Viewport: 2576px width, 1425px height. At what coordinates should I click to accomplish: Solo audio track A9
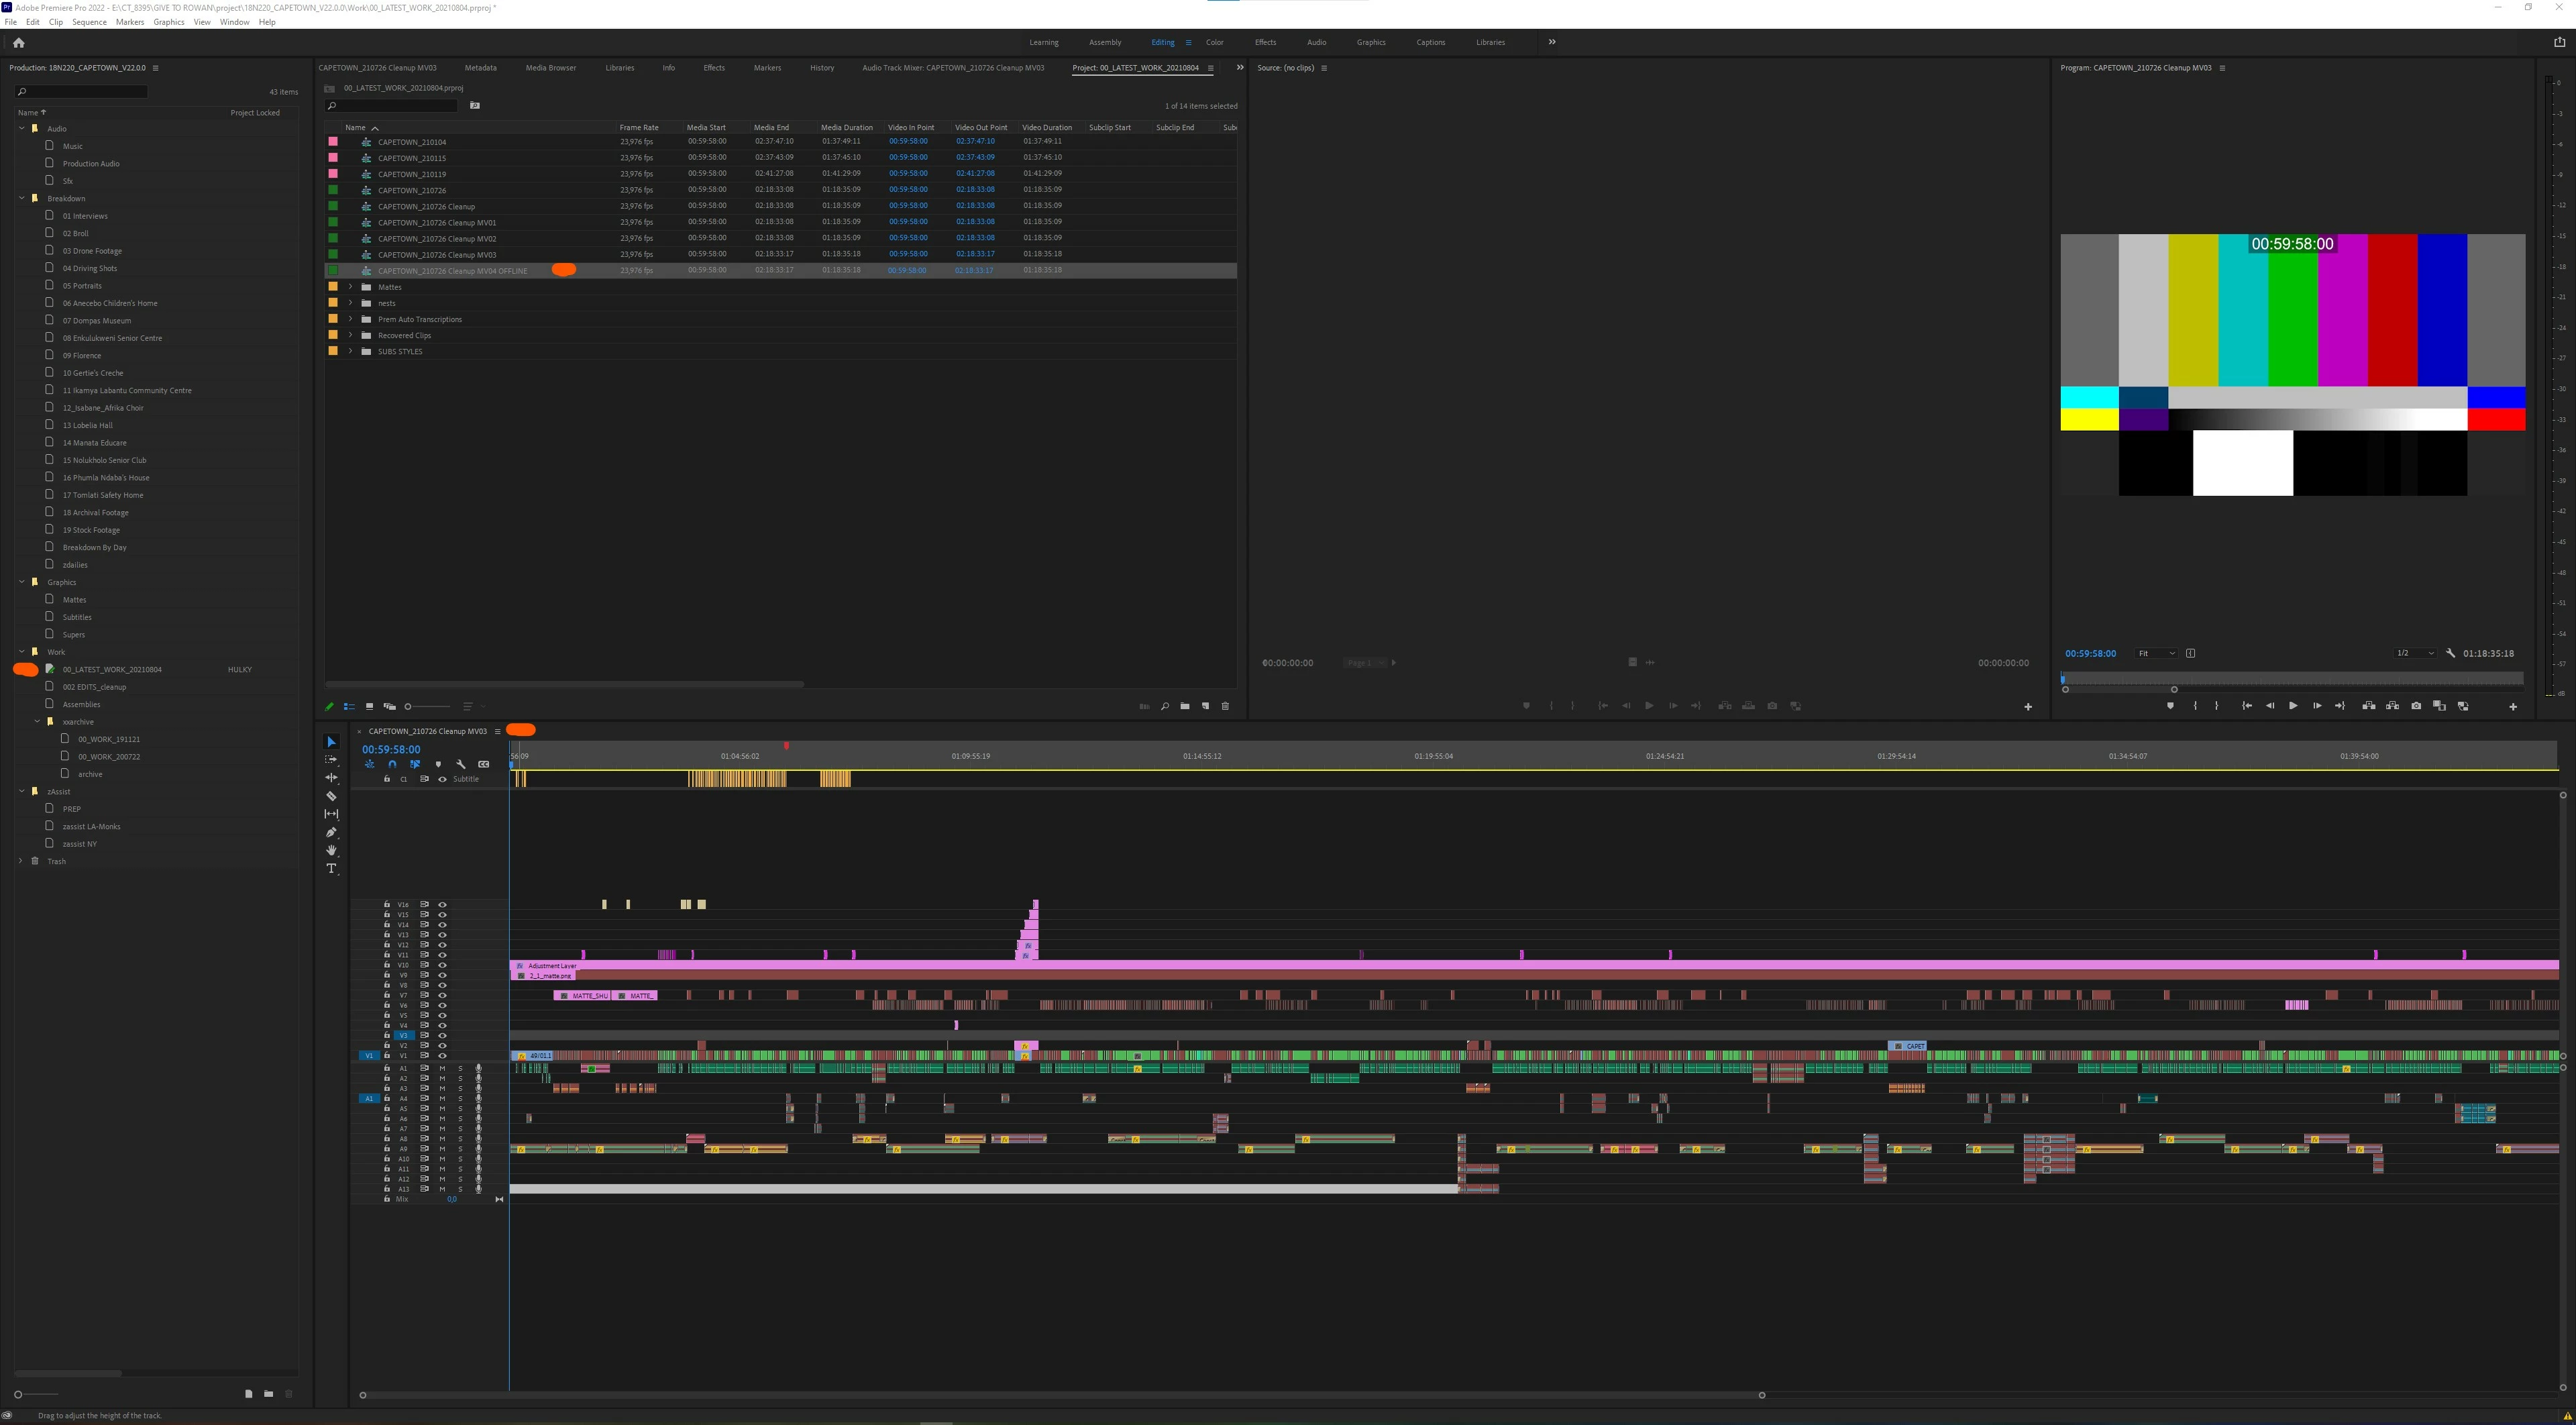click(460, 1149)
